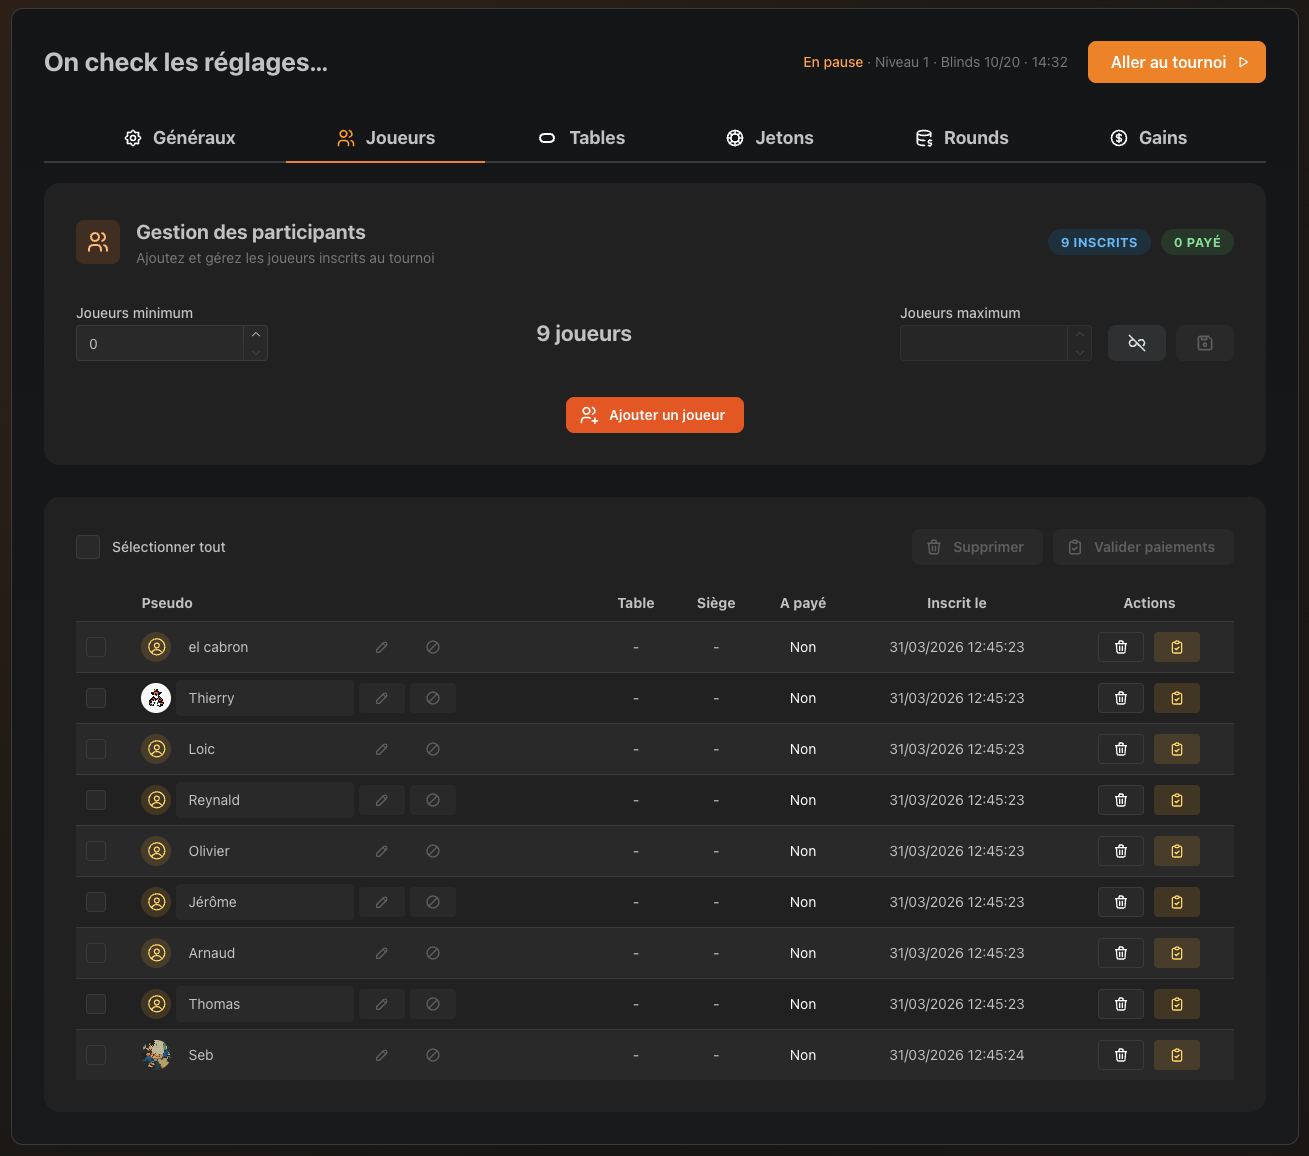Decrement the Joueurs maximum value

point(1080,350)
